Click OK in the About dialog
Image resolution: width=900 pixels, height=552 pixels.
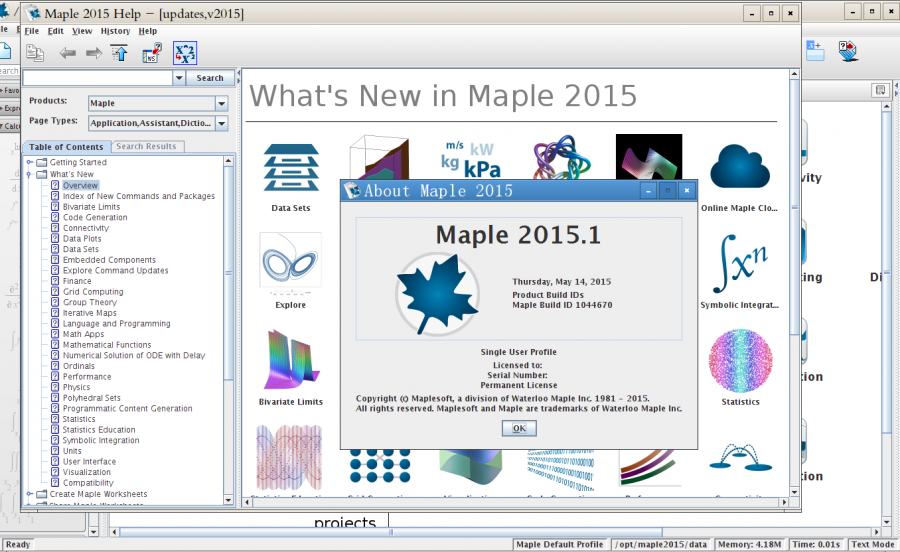(519, 428)
